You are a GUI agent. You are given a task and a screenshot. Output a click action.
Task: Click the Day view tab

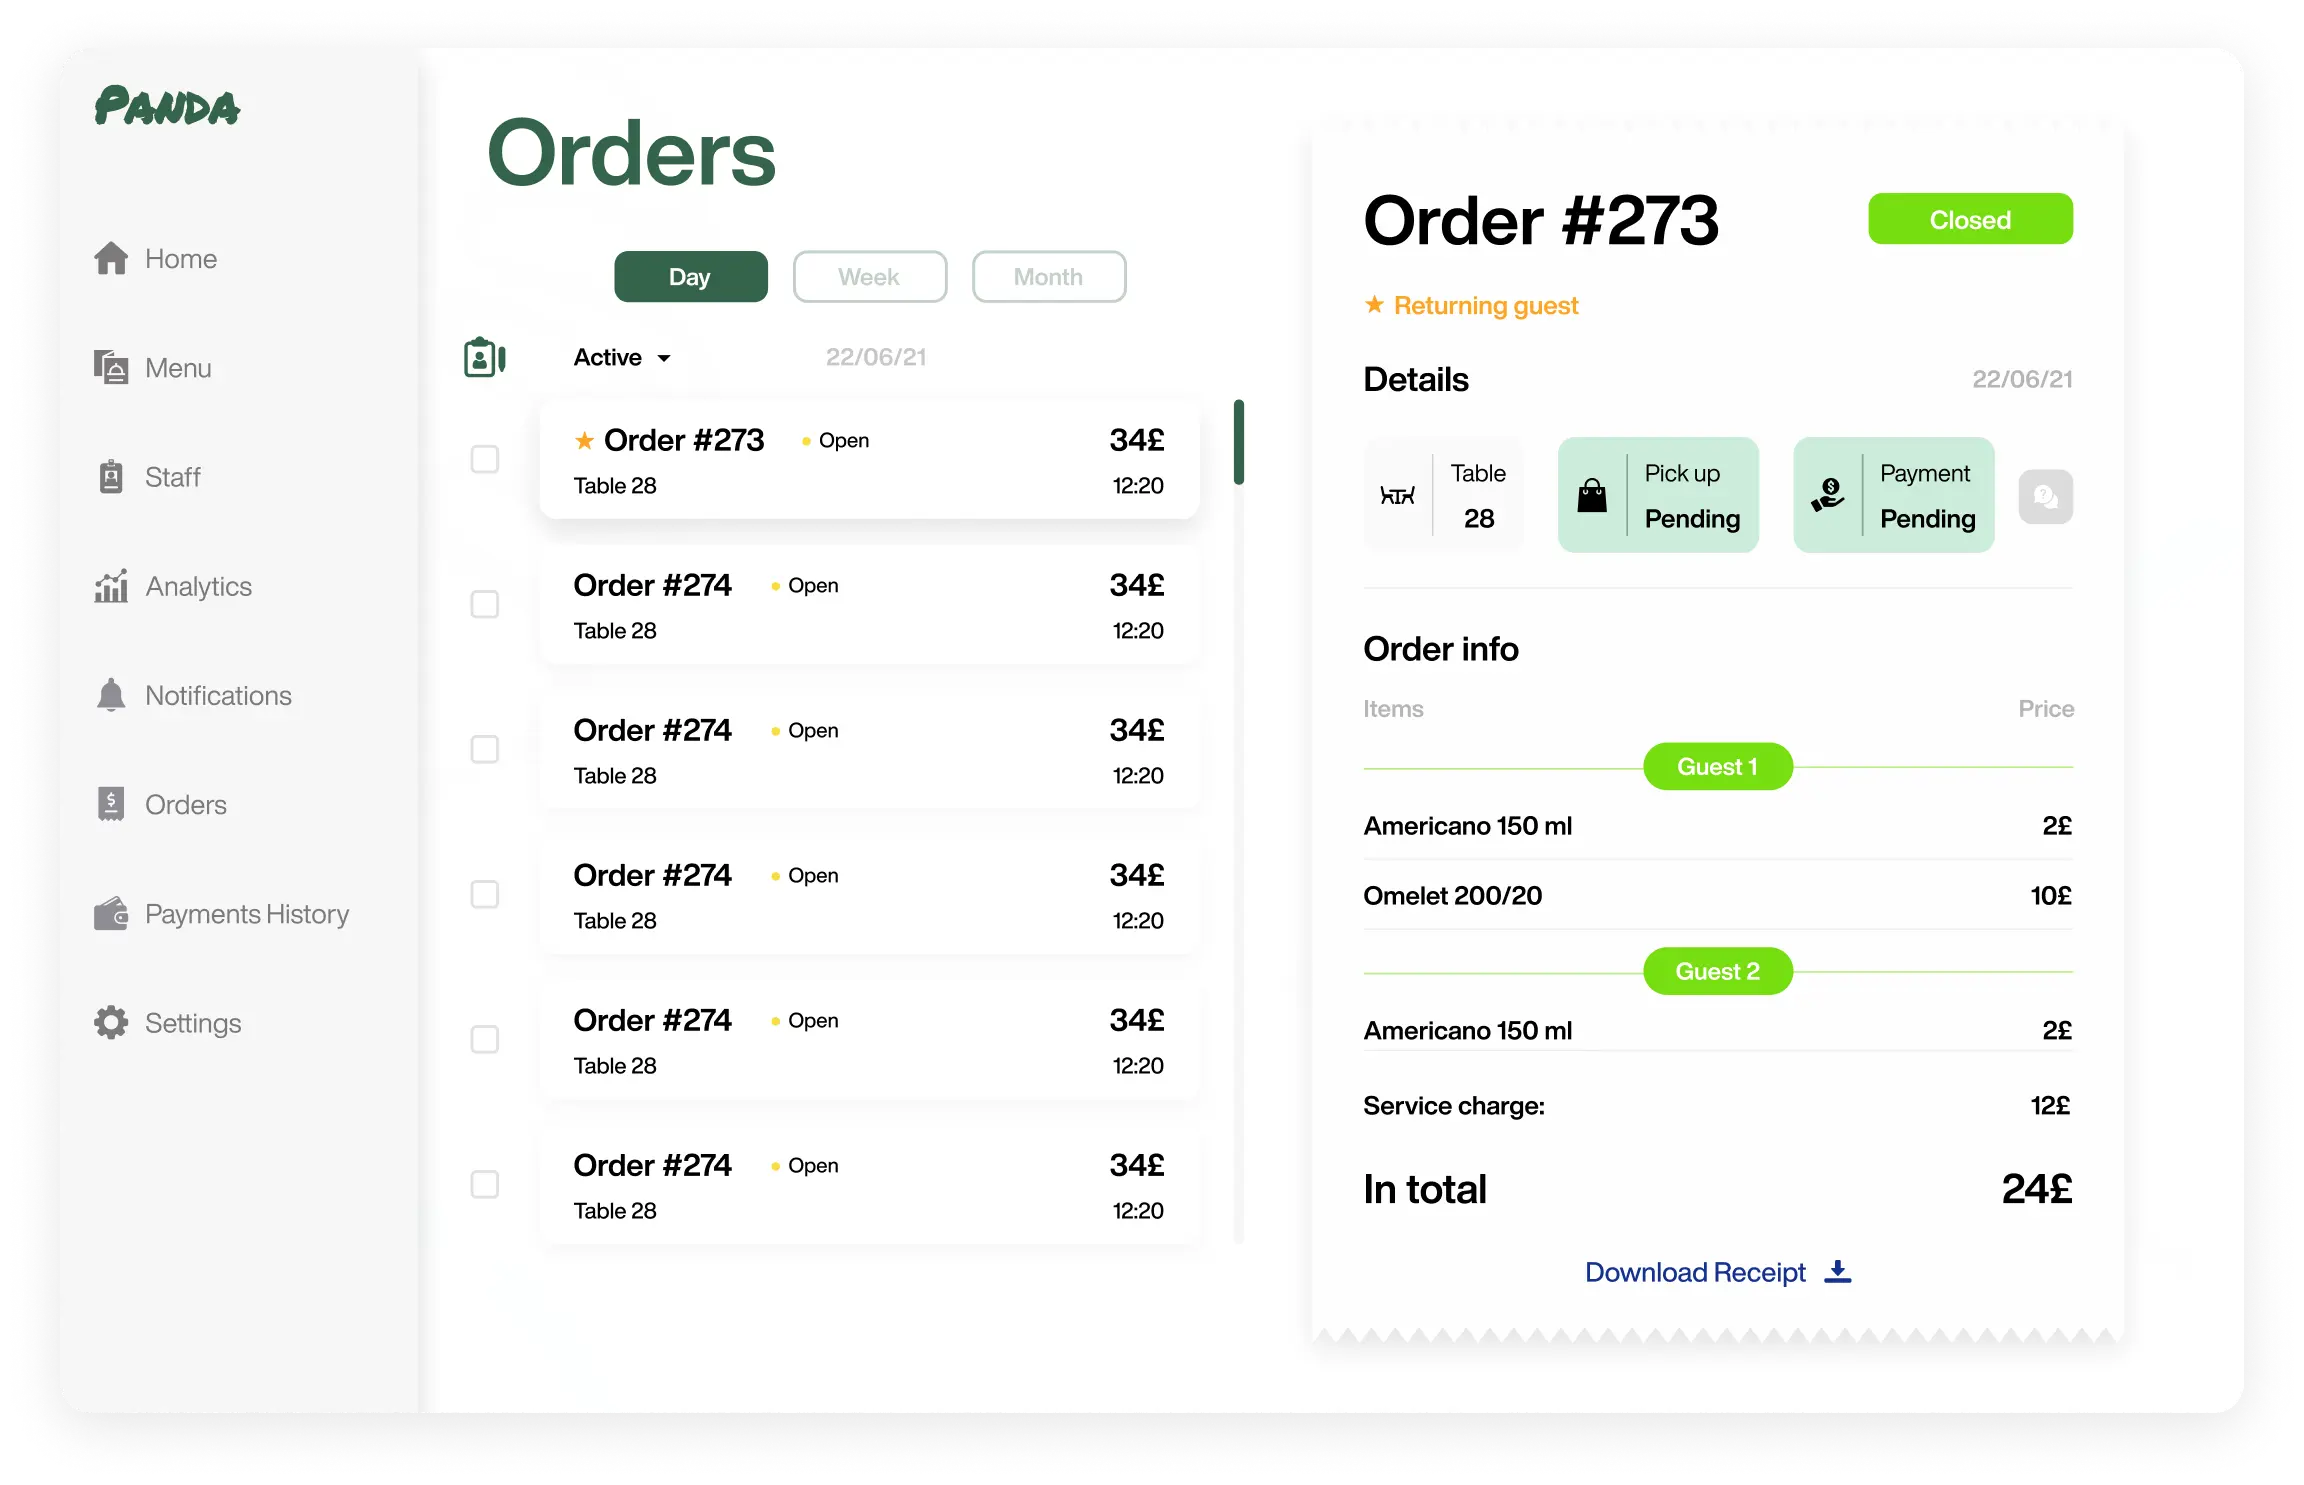(690, 275)
